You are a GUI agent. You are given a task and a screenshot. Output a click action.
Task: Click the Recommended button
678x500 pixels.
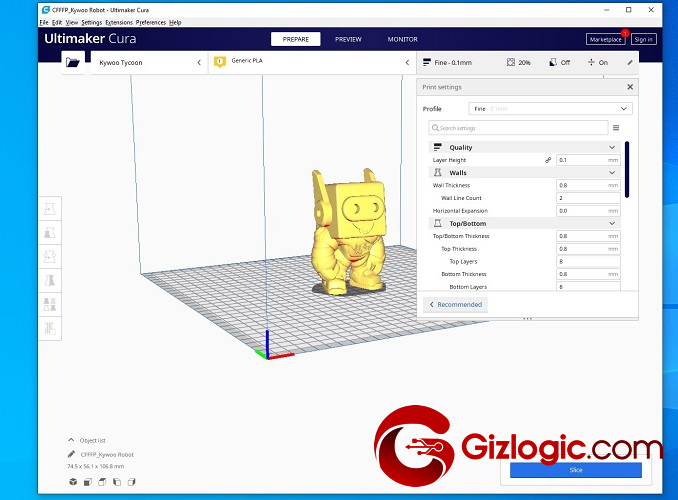tap(455, 304)
